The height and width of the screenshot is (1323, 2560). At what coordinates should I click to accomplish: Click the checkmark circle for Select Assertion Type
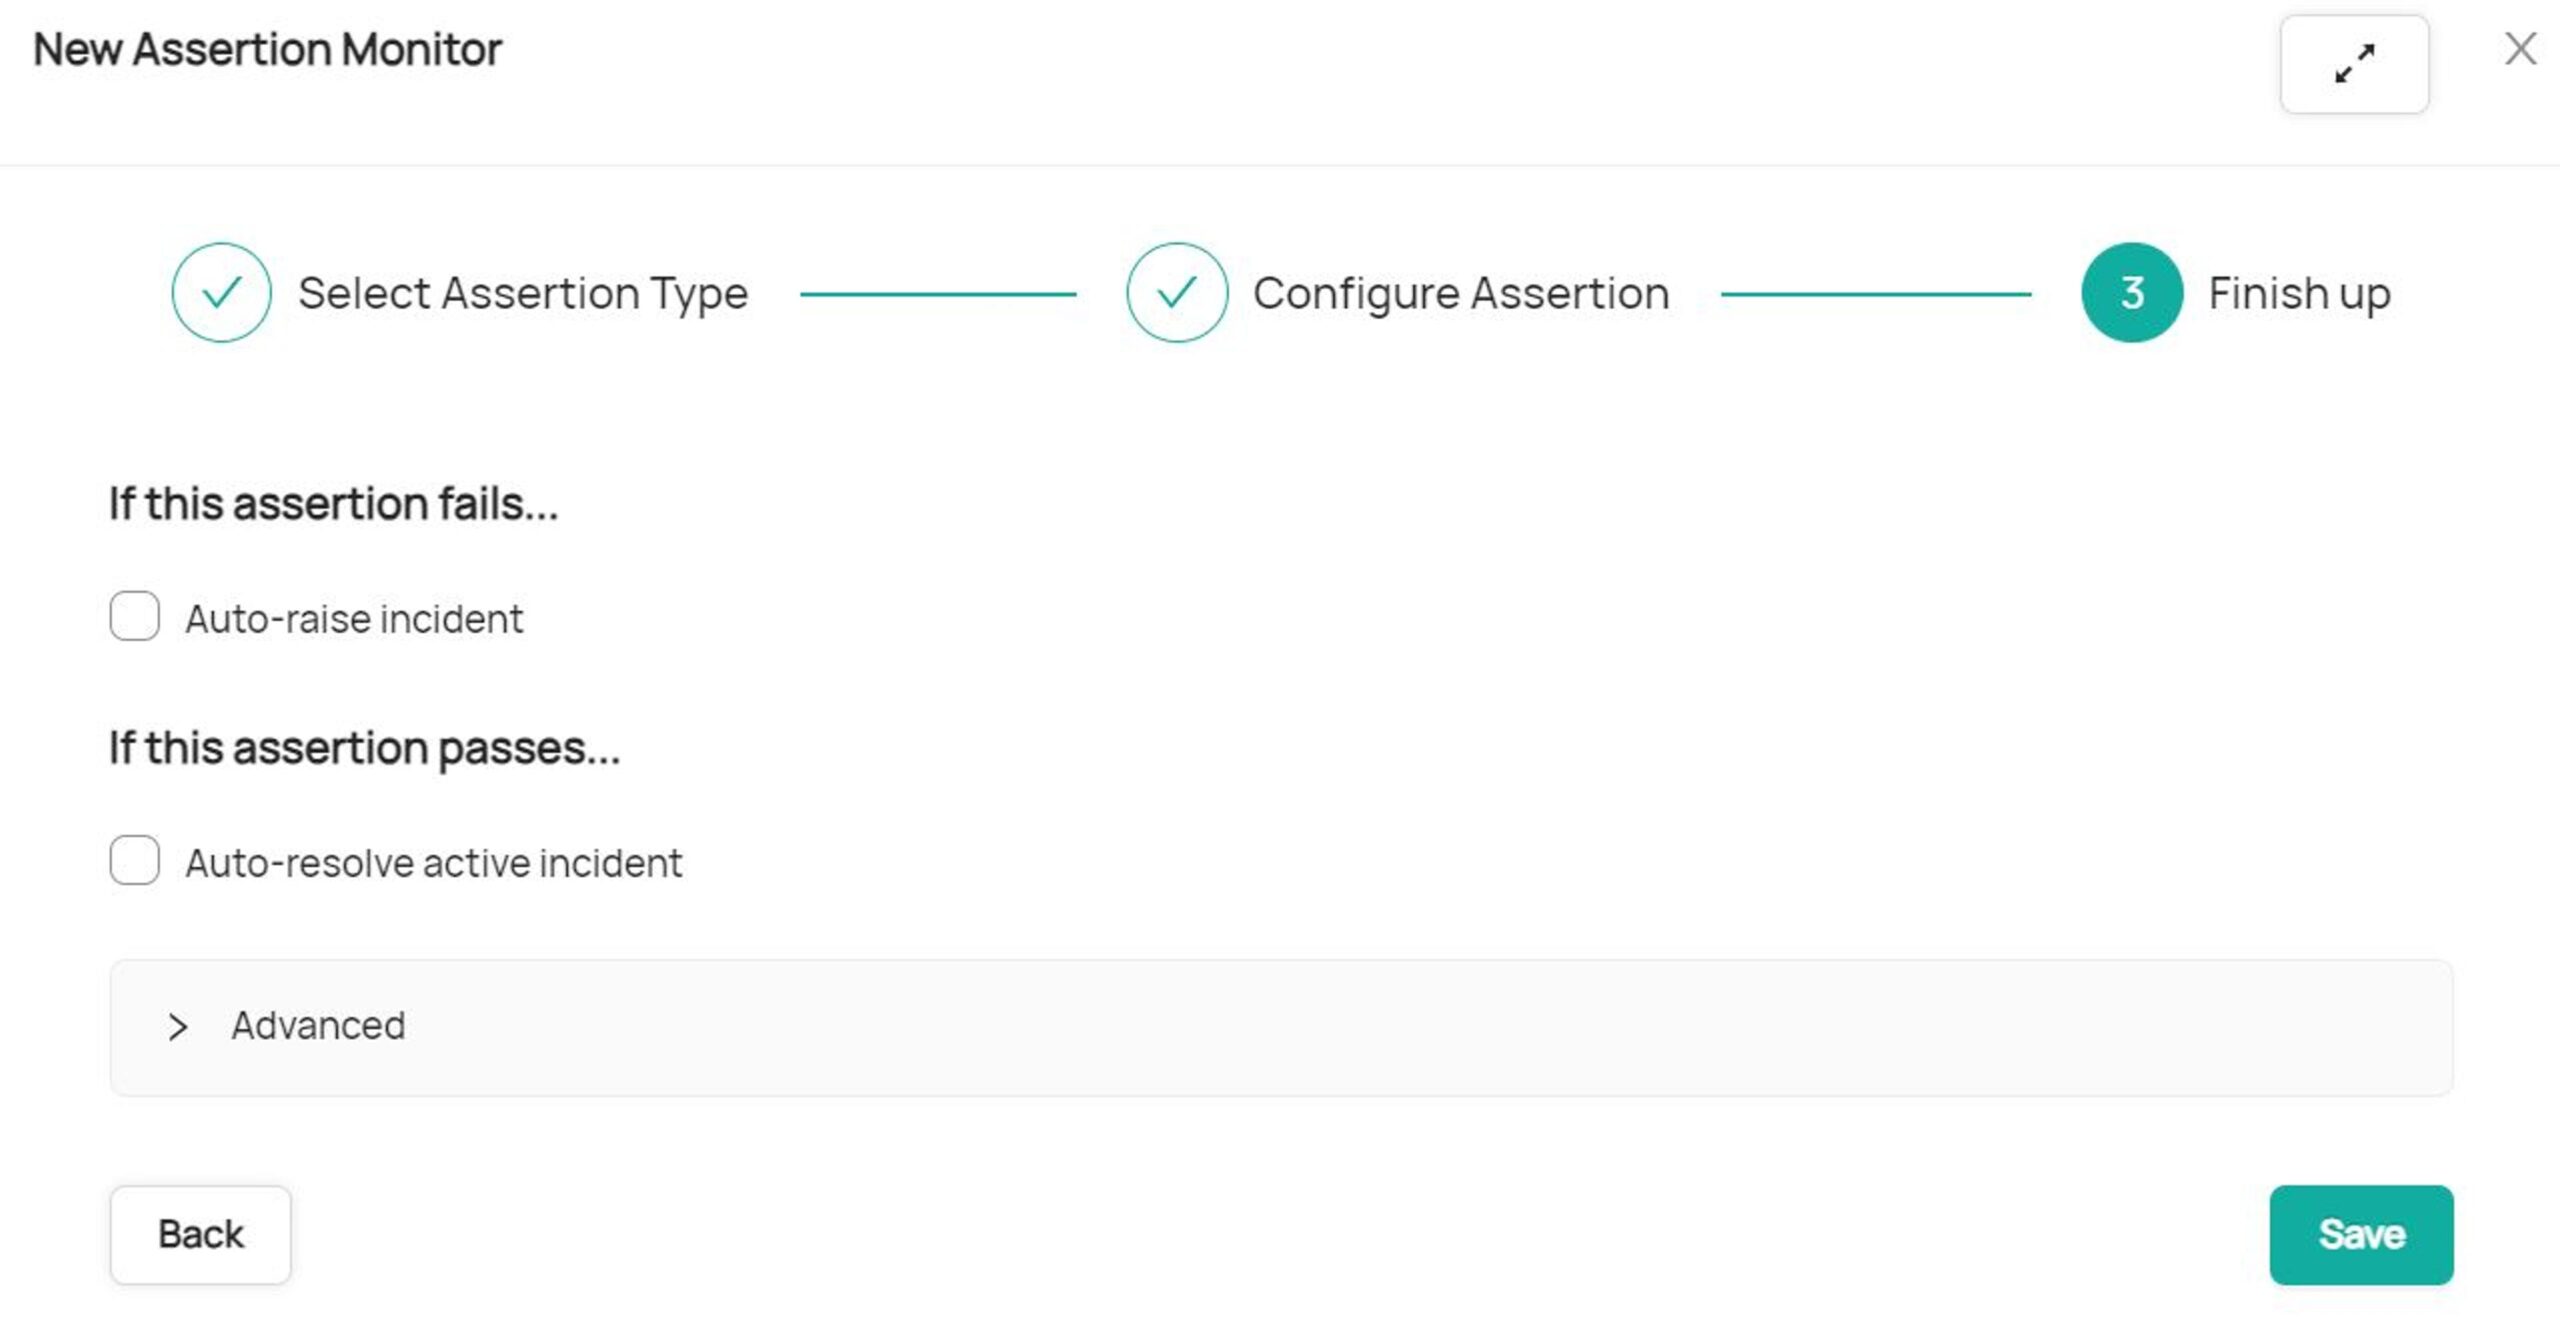click(221, 293)
